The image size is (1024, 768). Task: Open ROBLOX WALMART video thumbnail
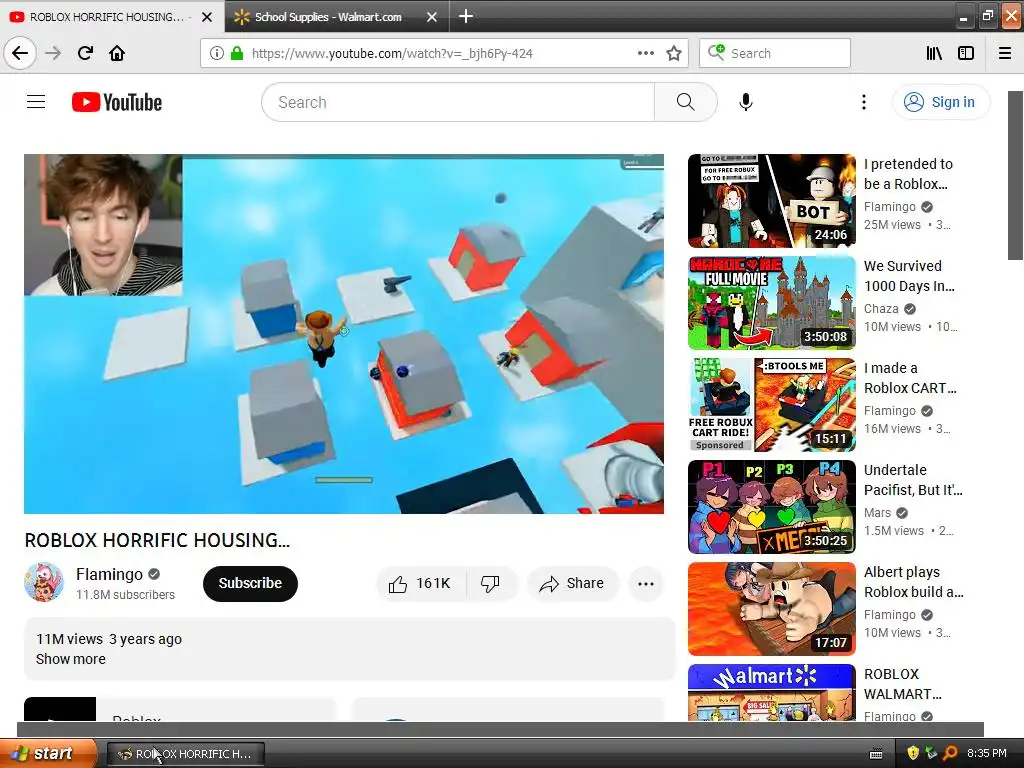tap(772, 692)
